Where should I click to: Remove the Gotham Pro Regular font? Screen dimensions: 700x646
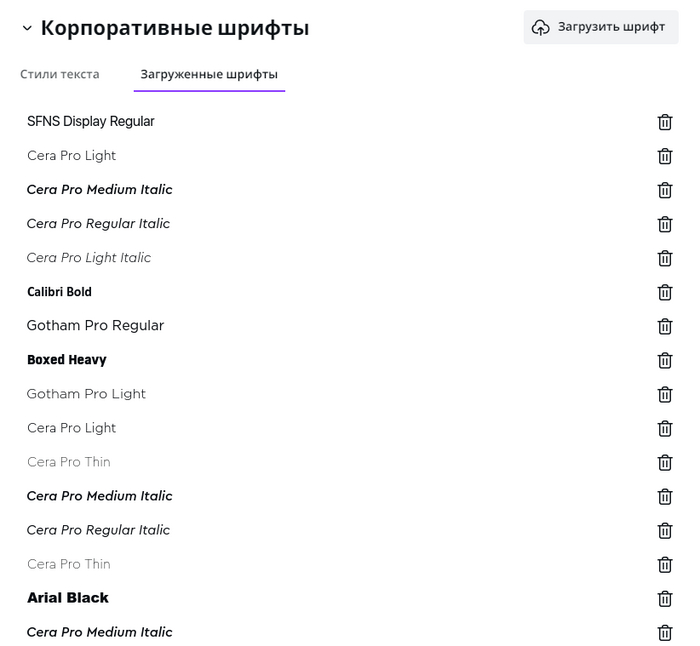tap(665, 326)
